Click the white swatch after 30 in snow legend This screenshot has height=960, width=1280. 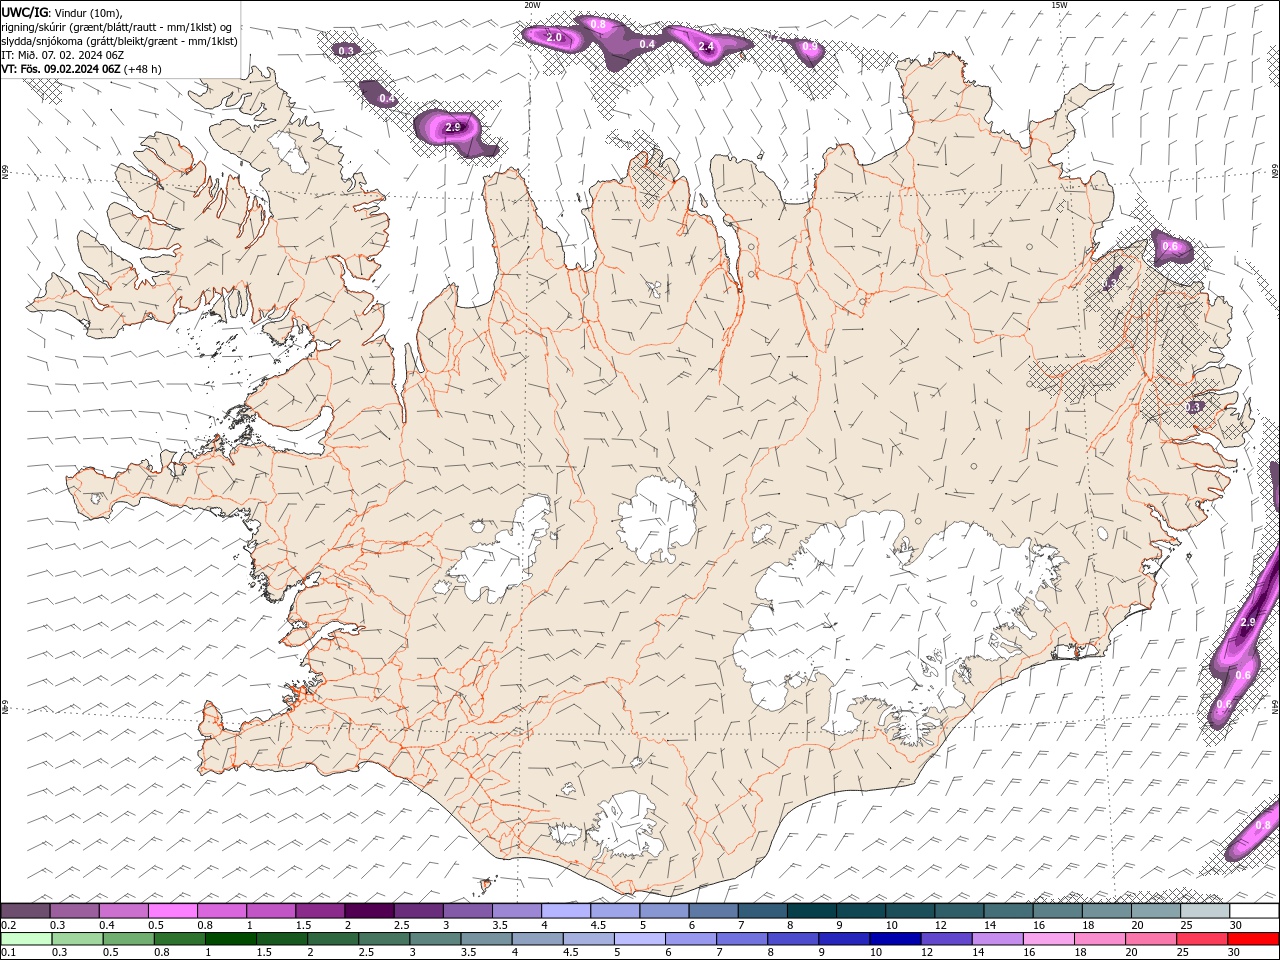tap(1254, 911)
